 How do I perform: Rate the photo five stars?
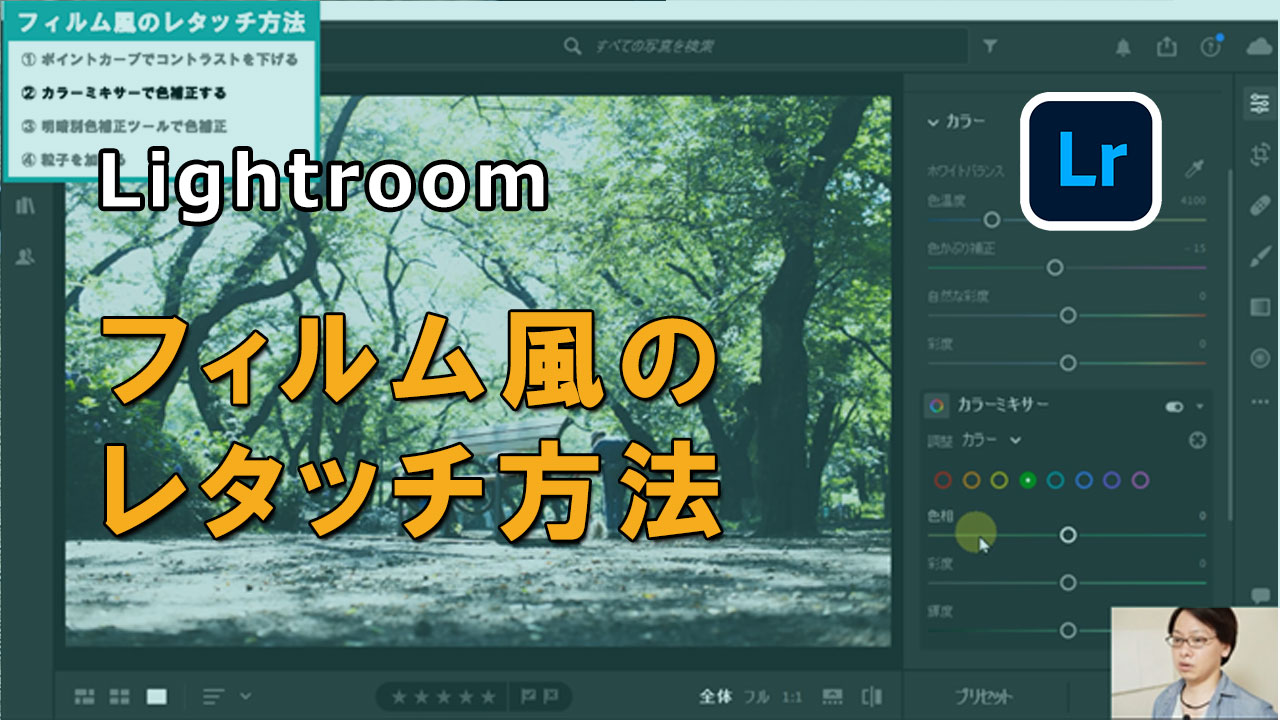pos(488,697)
